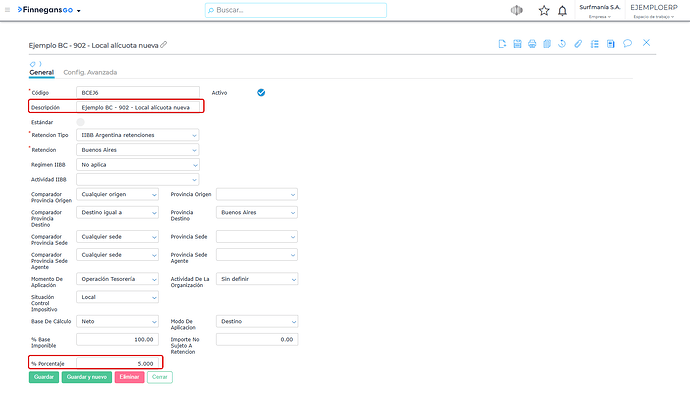Open the Retencion Tipo dropdown

[137, 135]
